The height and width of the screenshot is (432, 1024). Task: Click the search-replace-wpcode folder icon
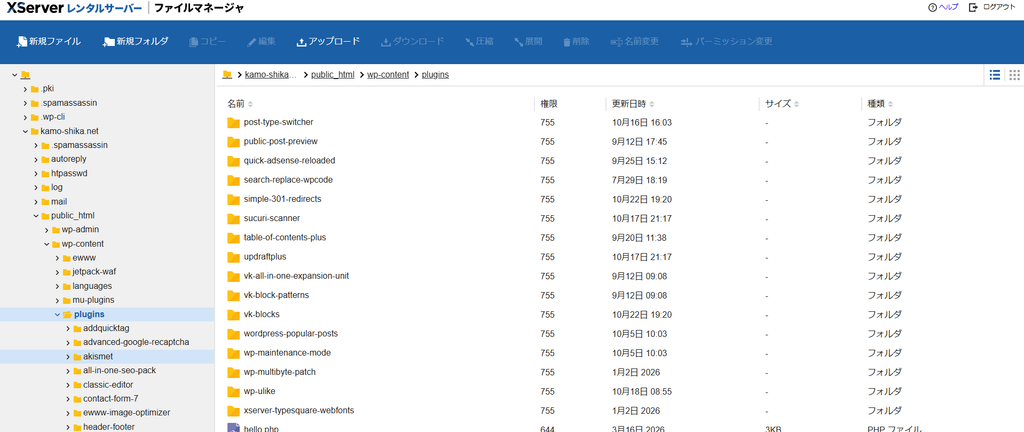[x=234, y=180]
